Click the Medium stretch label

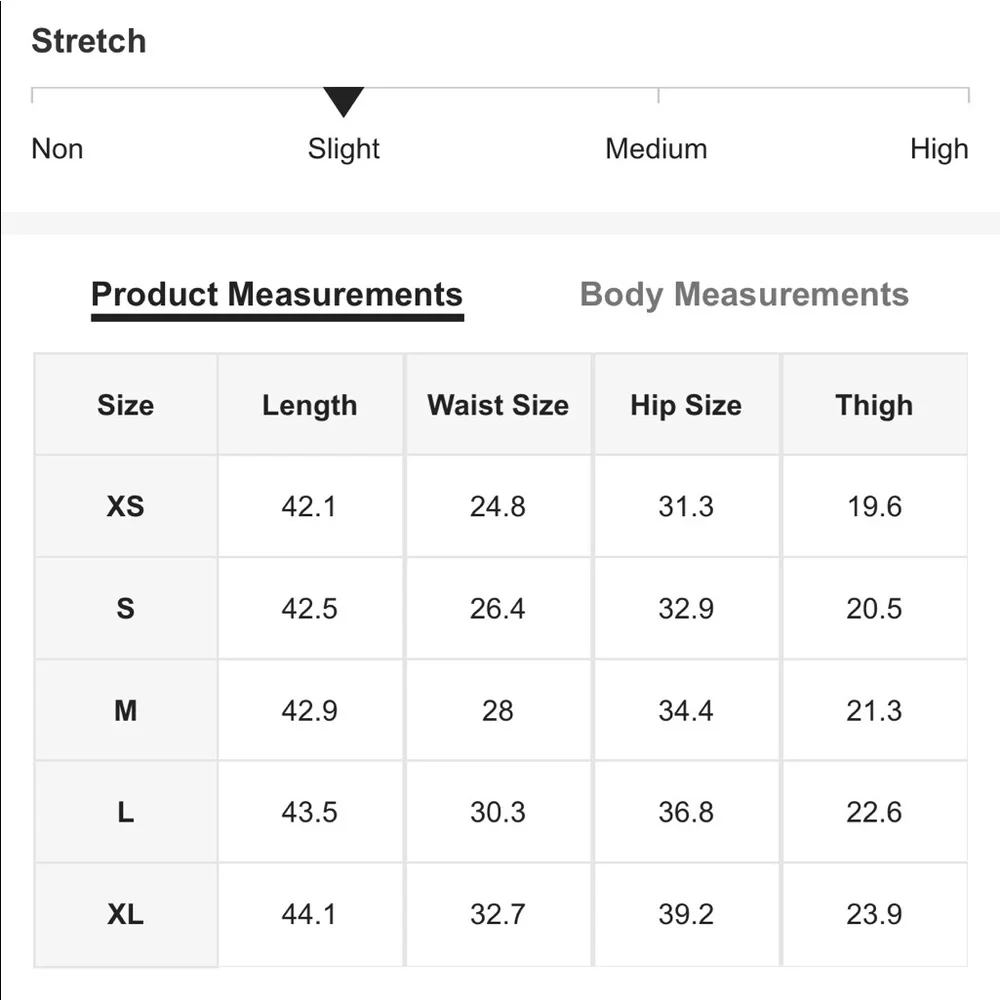[656, 149]
